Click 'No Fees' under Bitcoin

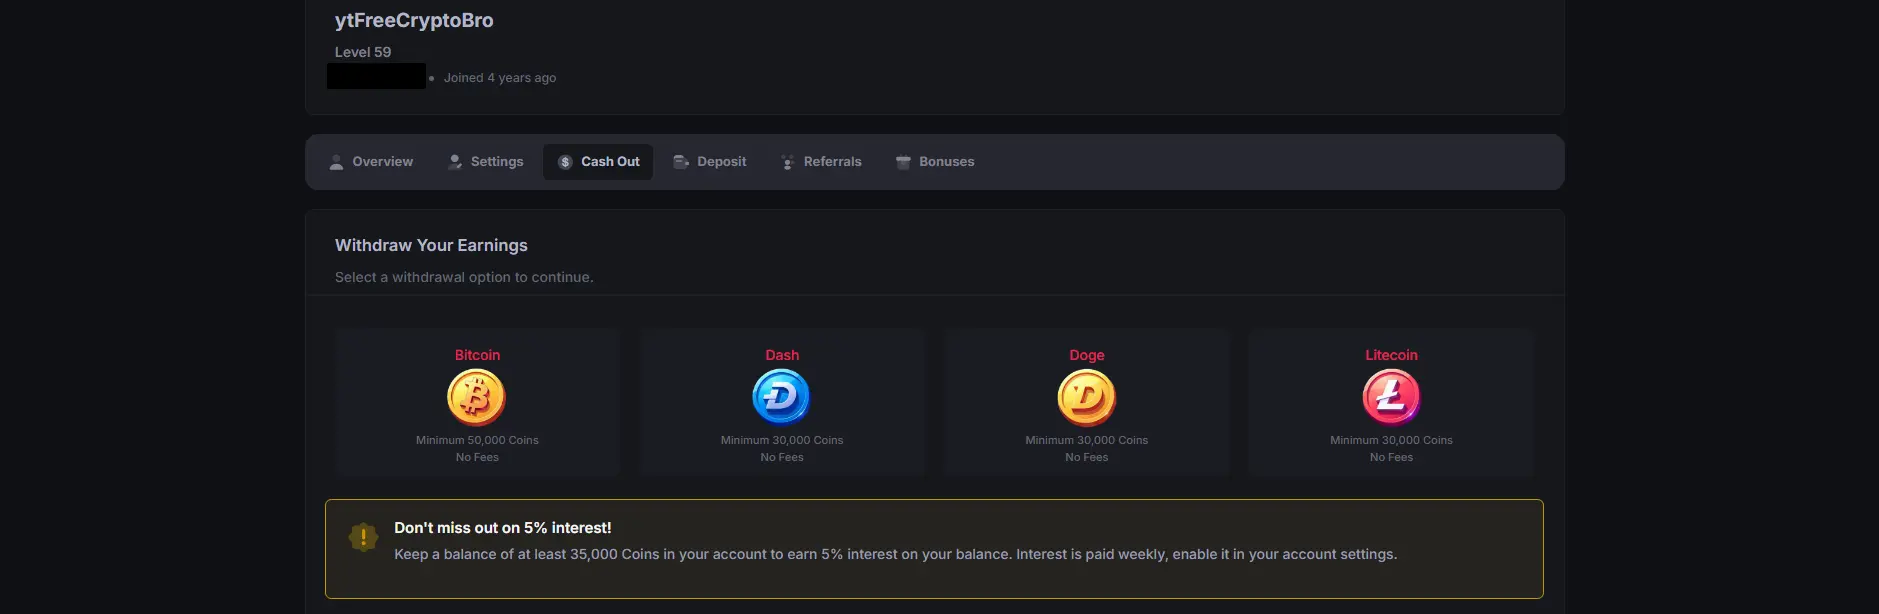pyautogui.click(x=477, y=457)
